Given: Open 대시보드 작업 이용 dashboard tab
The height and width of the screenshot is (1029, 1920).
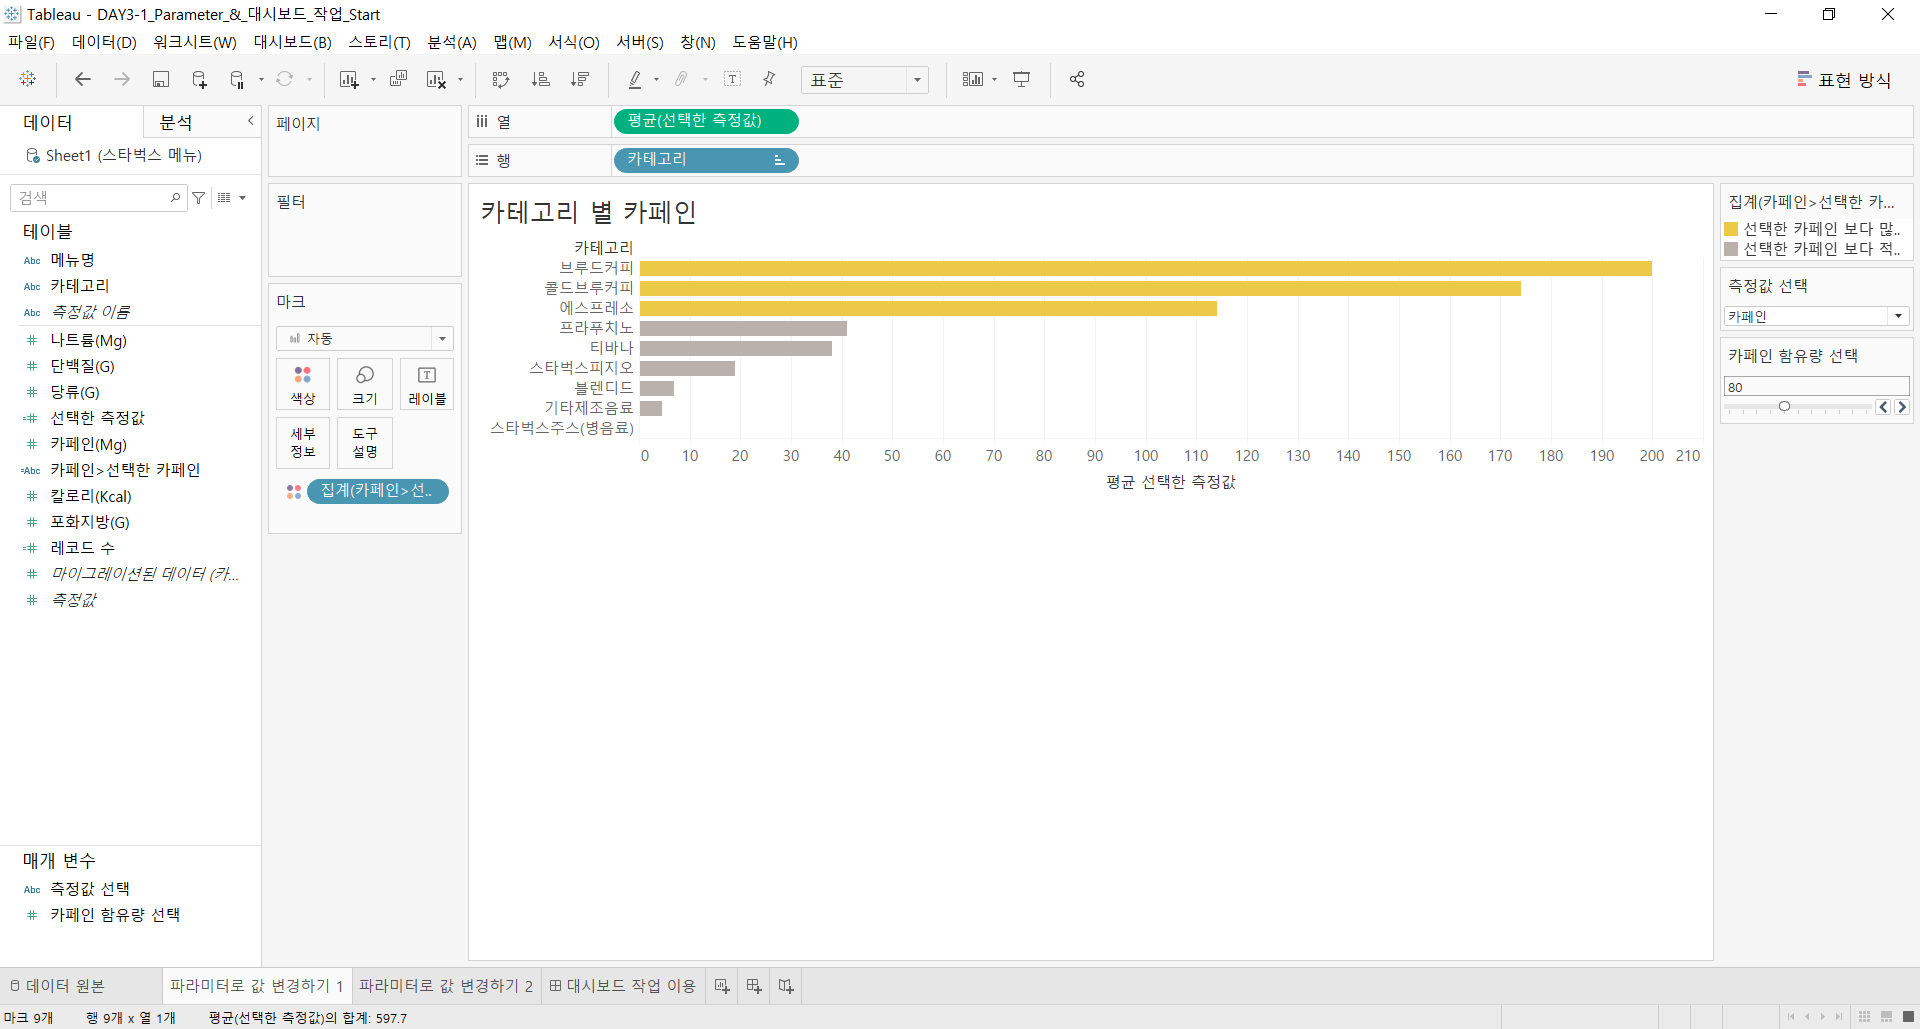Looking at the screenshot, I should pyautogui.click(x=622, y=986).
